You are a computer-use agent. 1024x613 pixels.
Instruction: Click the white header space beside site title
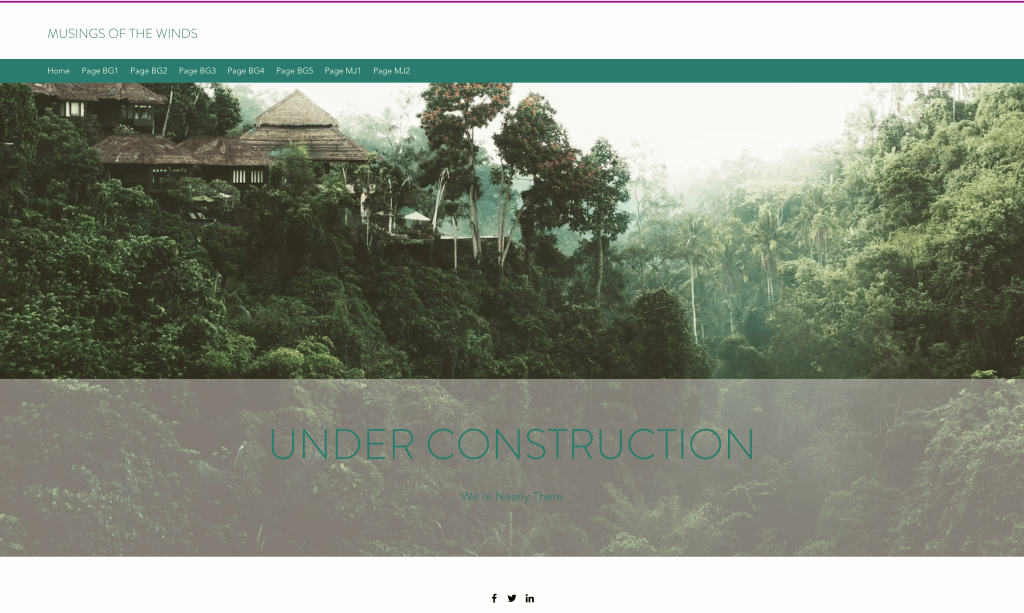[x=600, y=34]
